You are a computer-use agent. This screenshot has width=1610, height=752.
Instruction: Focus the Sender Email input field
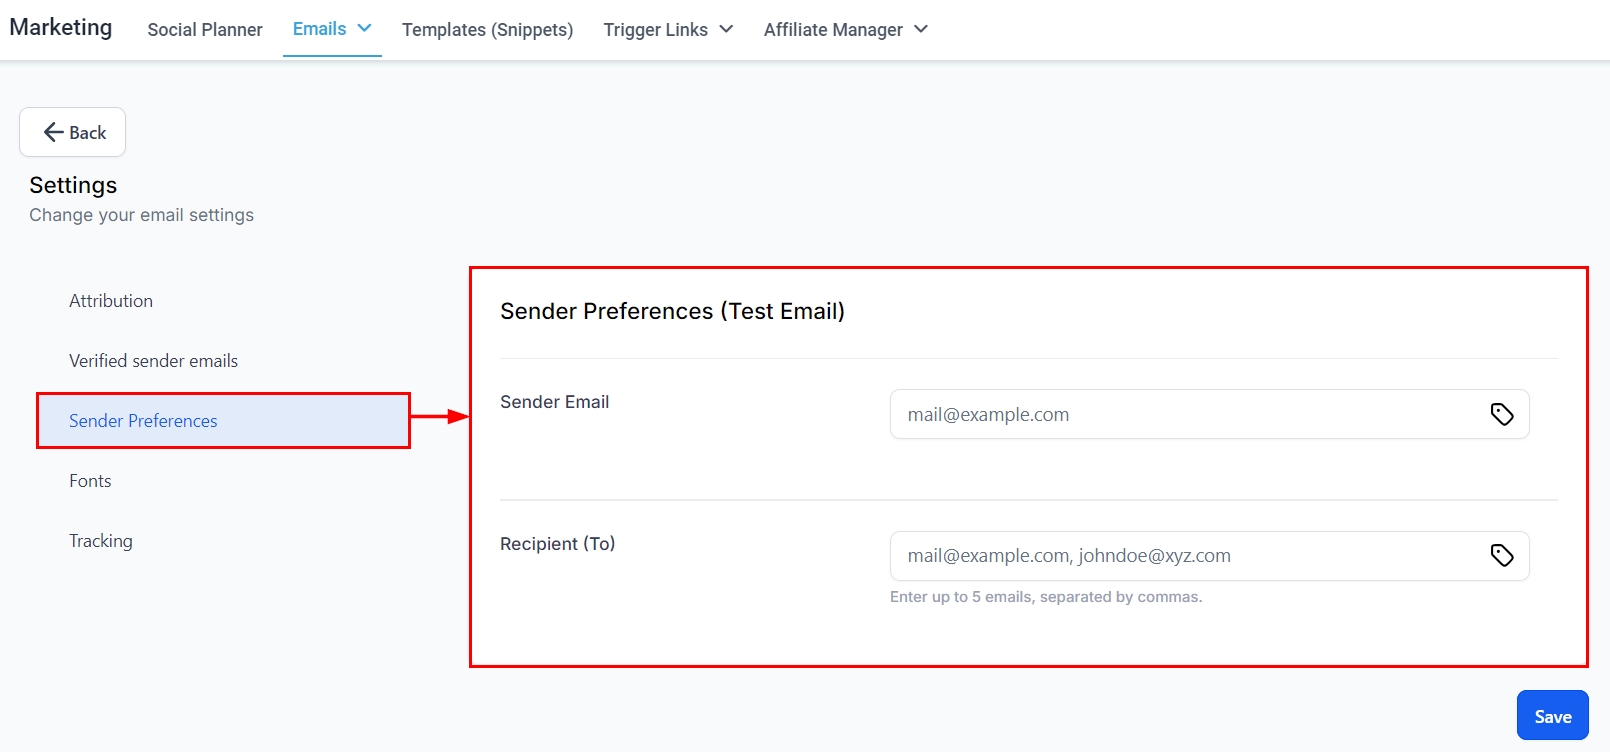click(x=1180, y=414)
